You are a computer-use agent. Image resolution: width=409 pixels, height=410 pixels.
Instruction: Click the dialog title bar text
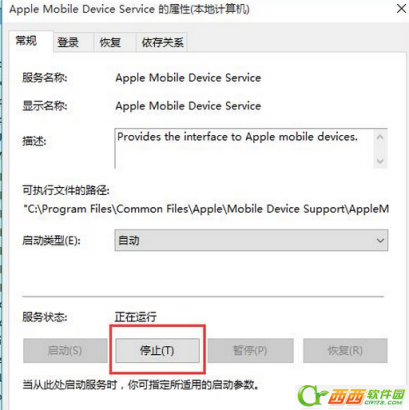(129, 9)
